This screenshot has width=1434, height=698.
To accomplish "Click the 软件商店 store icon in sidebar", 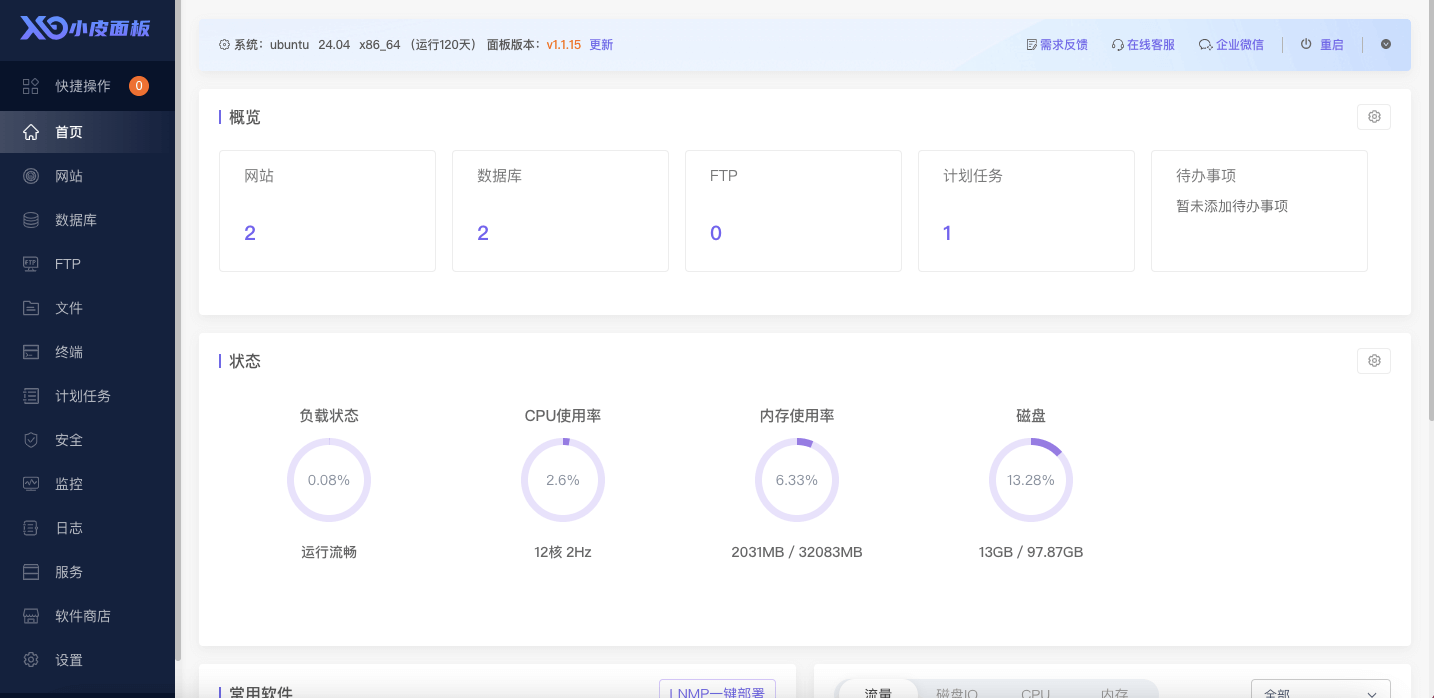I will click(x=31, y=616).
